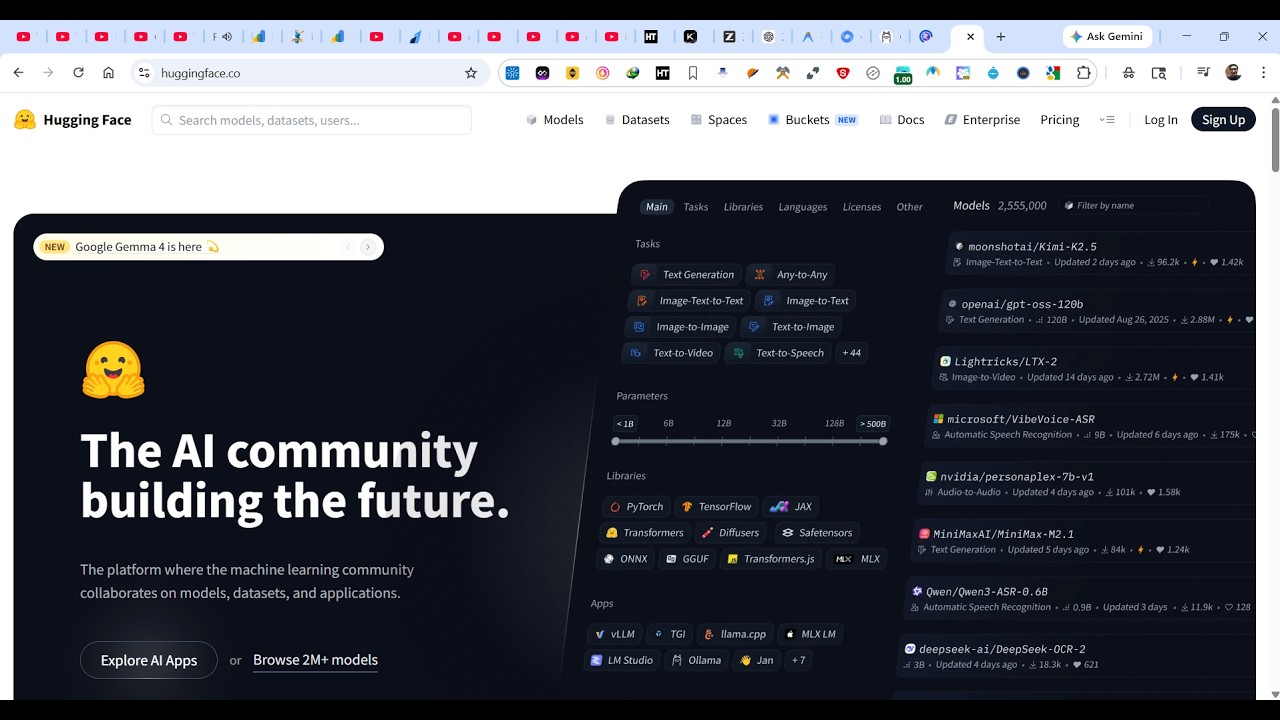Select the TensorFlow library chip
Image resolution: width=1280 pixels, height=720 pixels.
[x=716, y=507]
